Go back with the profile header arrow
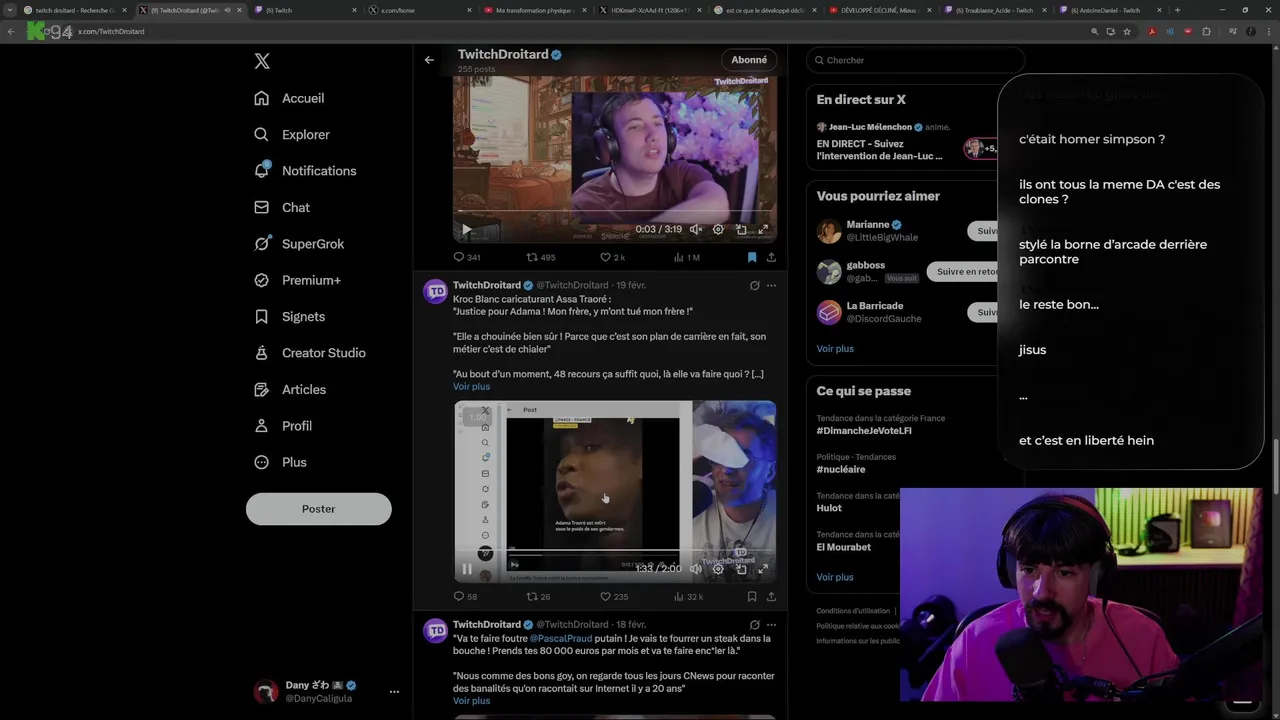The image size is (1280, 720). 429,60
